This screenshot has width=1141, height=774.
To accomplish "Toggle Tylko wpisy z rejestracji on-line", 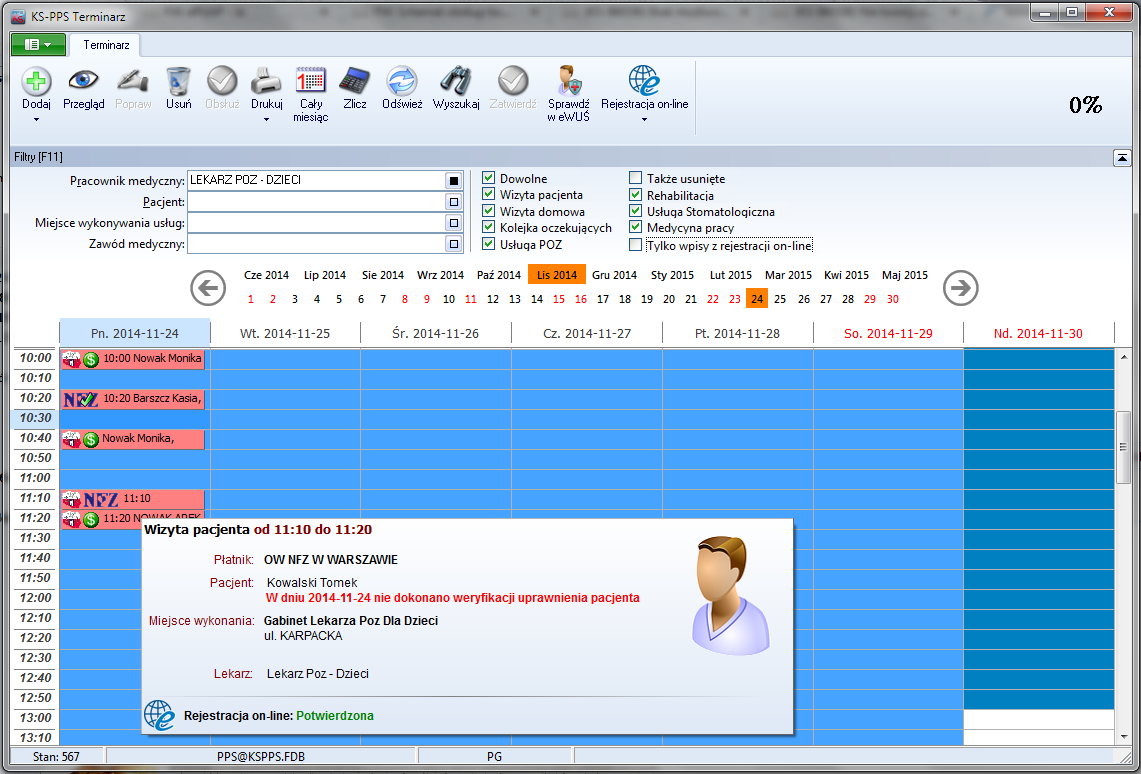I will pyautogui.click(x=636, y=244).
